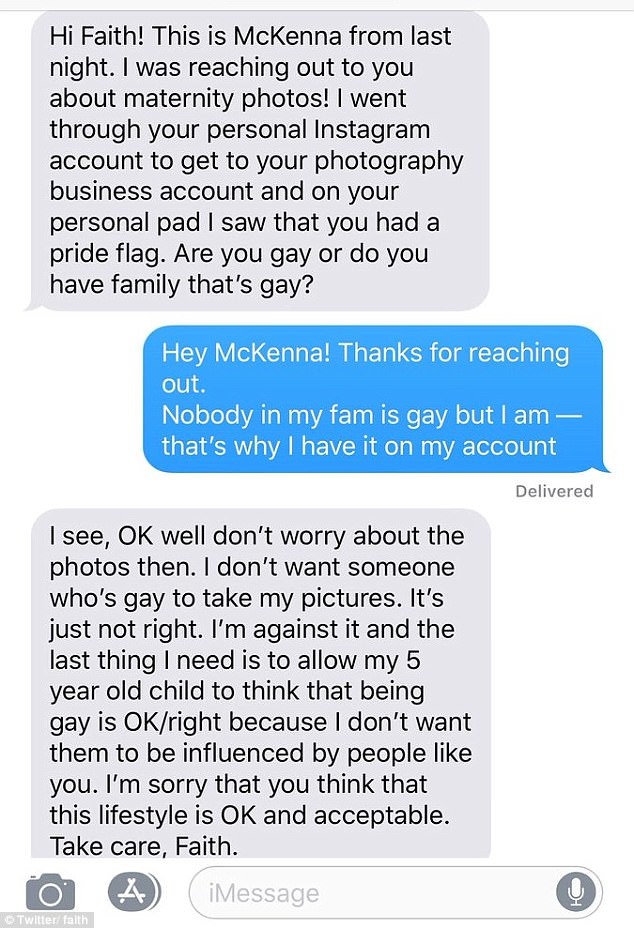
Task: Click the 'Thanks for reaching out' text
Action: pos(365,368)
